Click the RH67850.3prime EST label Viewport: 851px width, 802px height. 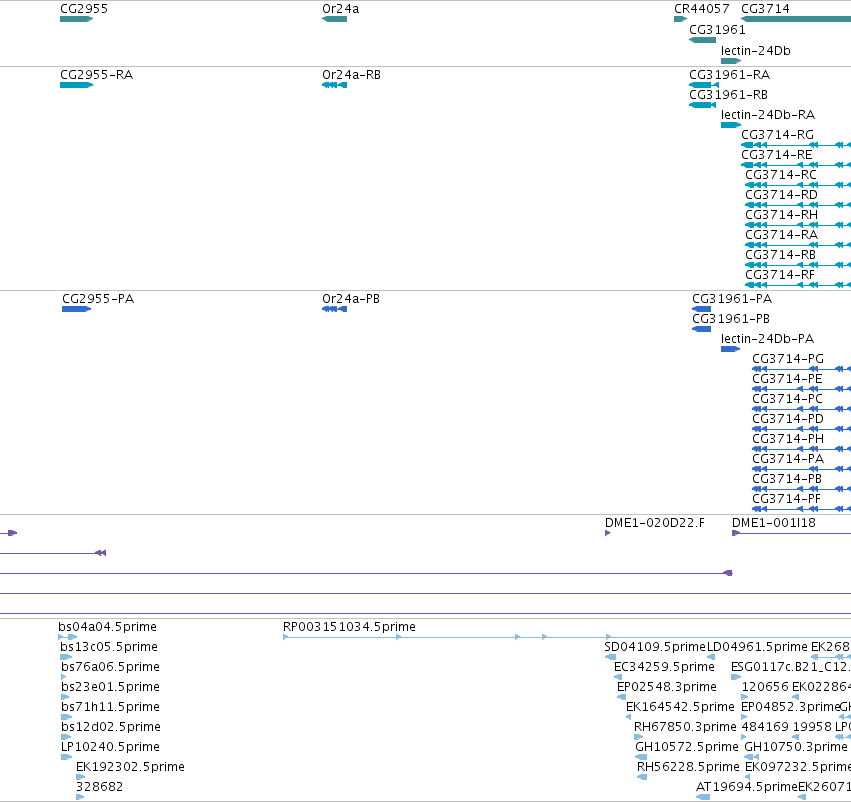[x=685, y=728]
